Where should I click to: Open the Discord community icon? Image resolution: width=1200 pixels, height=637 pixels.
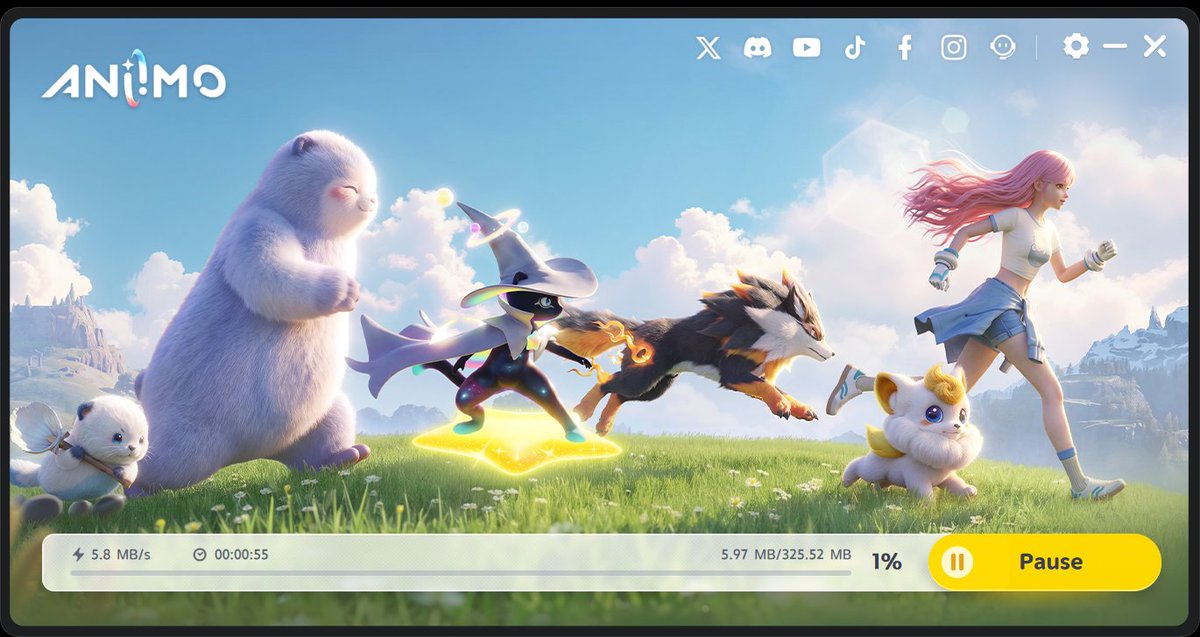pos(758,47)
